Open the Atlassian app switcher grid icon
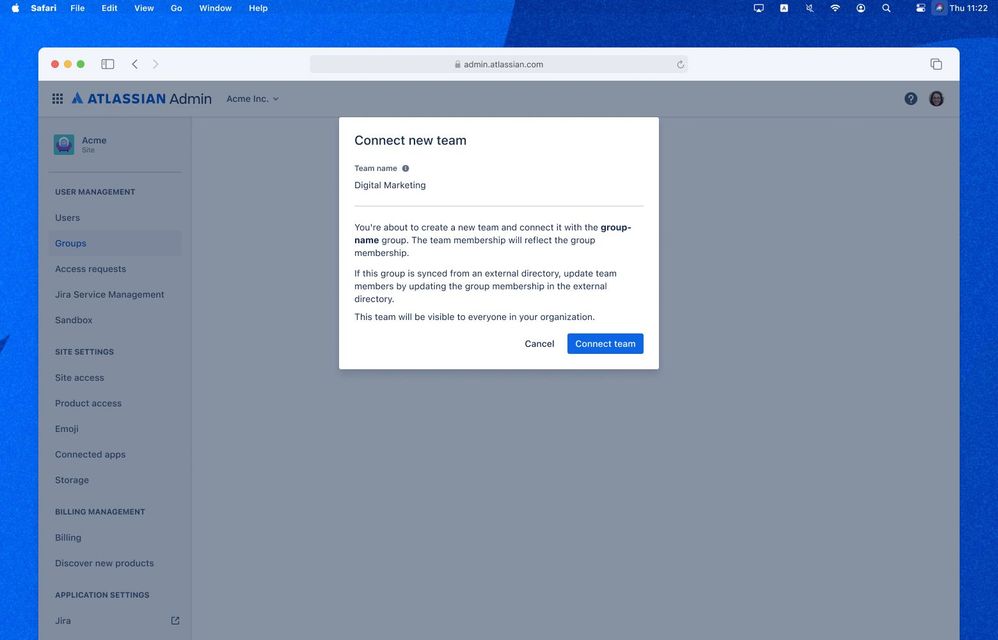998x640 pixels. point(57,99)
